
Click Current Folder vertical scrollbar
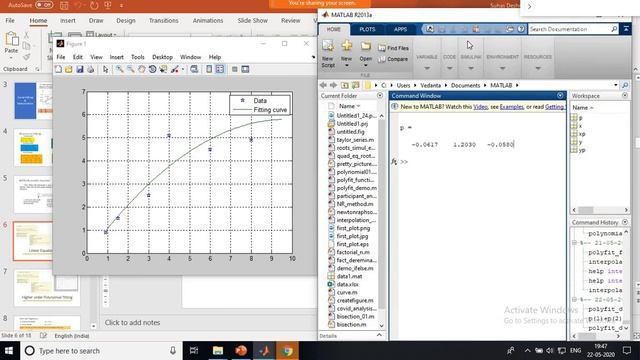[x=381, y=220]
